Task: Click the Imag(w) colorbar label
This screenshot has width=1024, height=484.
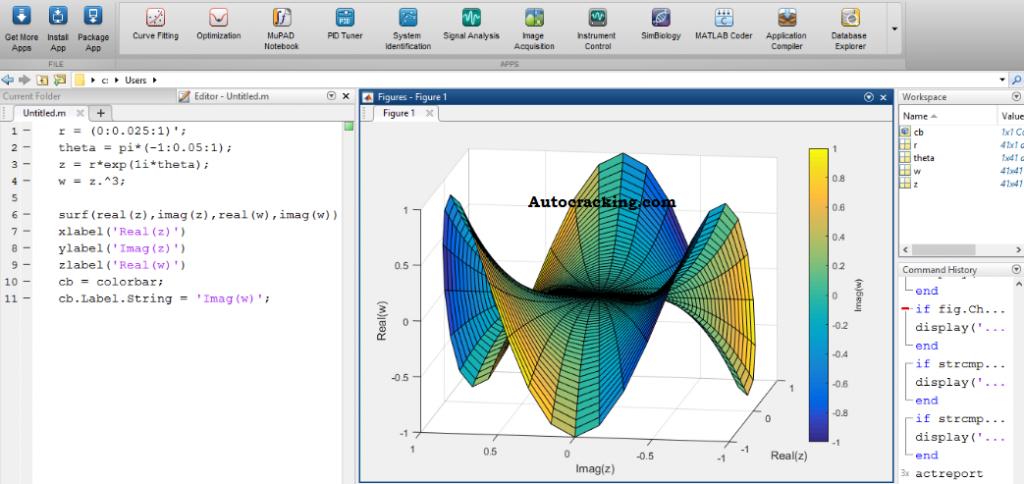Action: (x=857, y=295)
